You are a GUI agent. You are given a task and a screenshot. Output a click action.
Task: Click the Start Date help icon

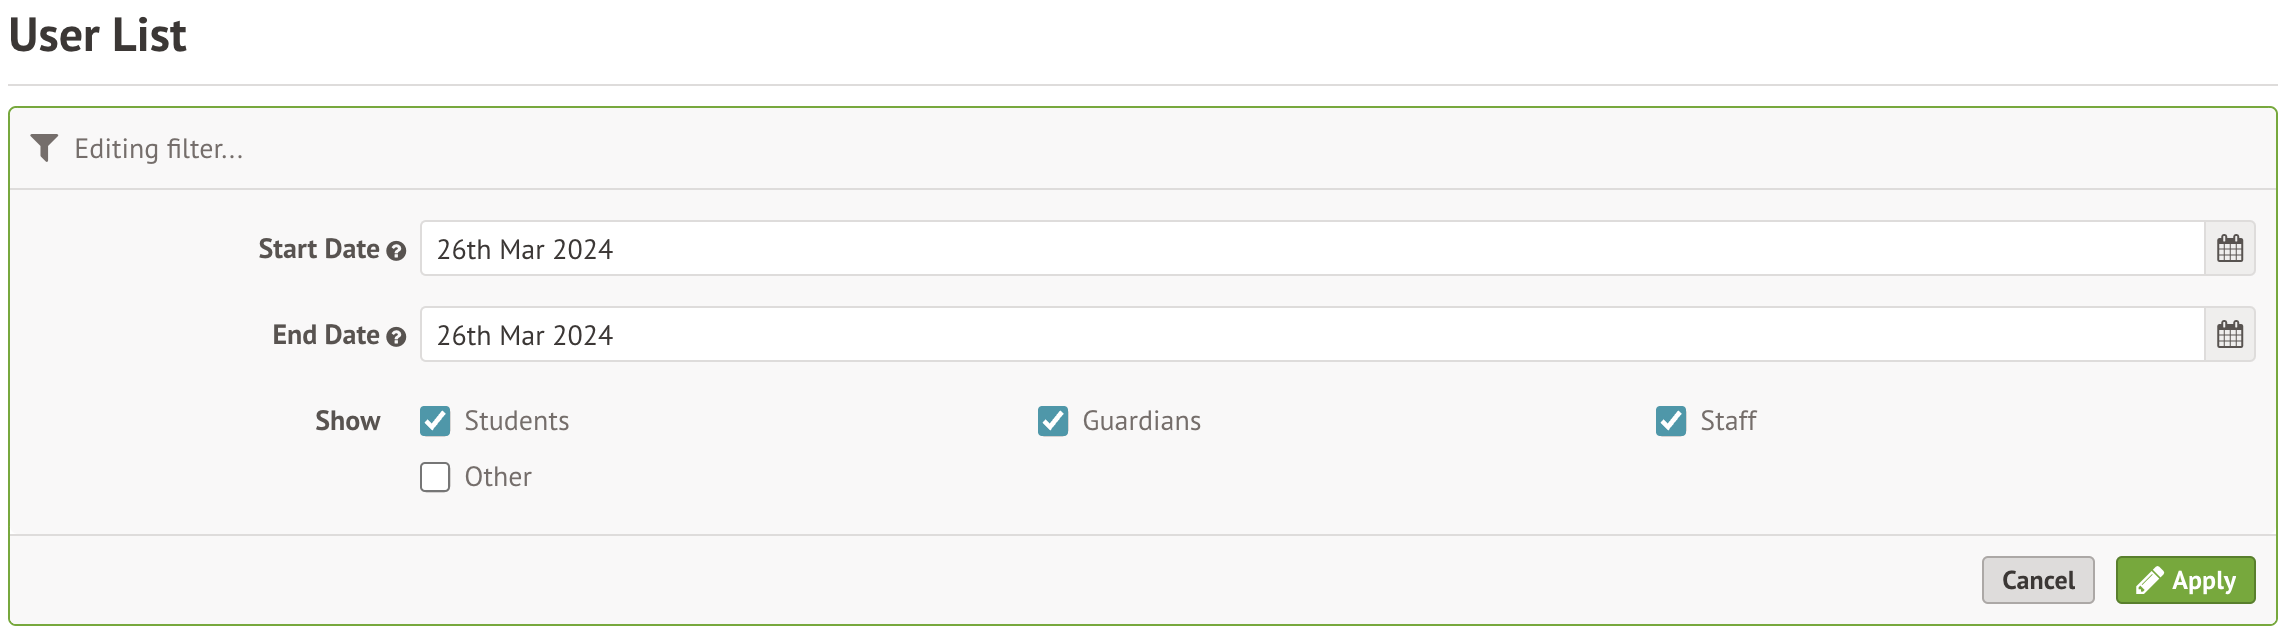[x=396, y=251]
